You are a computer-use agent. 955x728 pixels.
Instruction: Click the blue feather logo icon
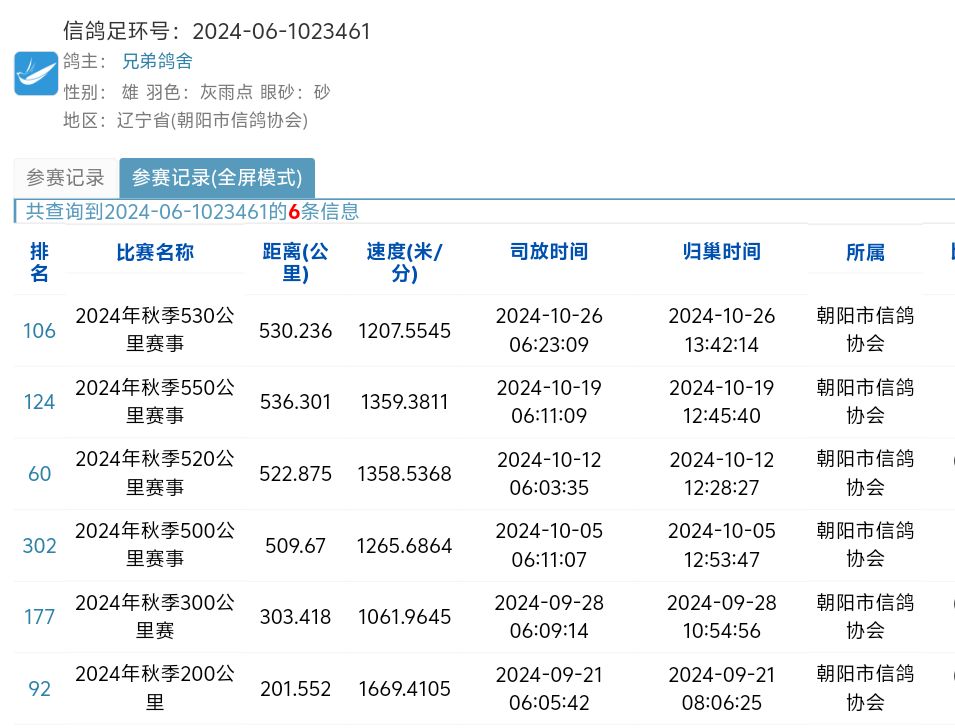pos(36,74)
